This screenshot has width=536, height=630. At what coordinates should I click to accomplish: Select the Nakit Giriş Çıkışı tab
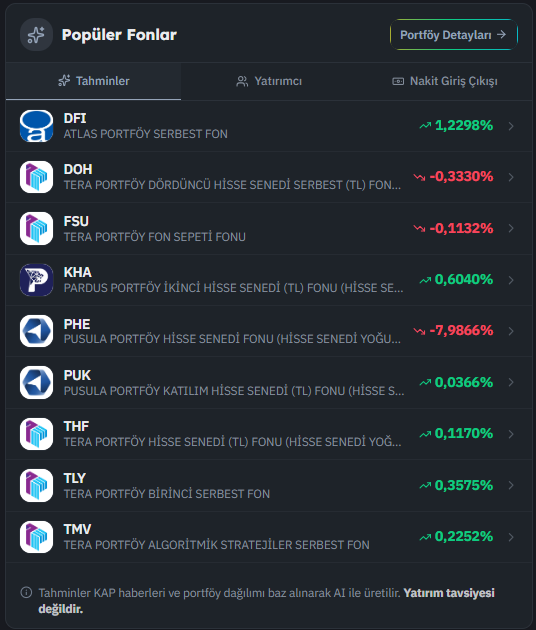[x=445, y=81]
